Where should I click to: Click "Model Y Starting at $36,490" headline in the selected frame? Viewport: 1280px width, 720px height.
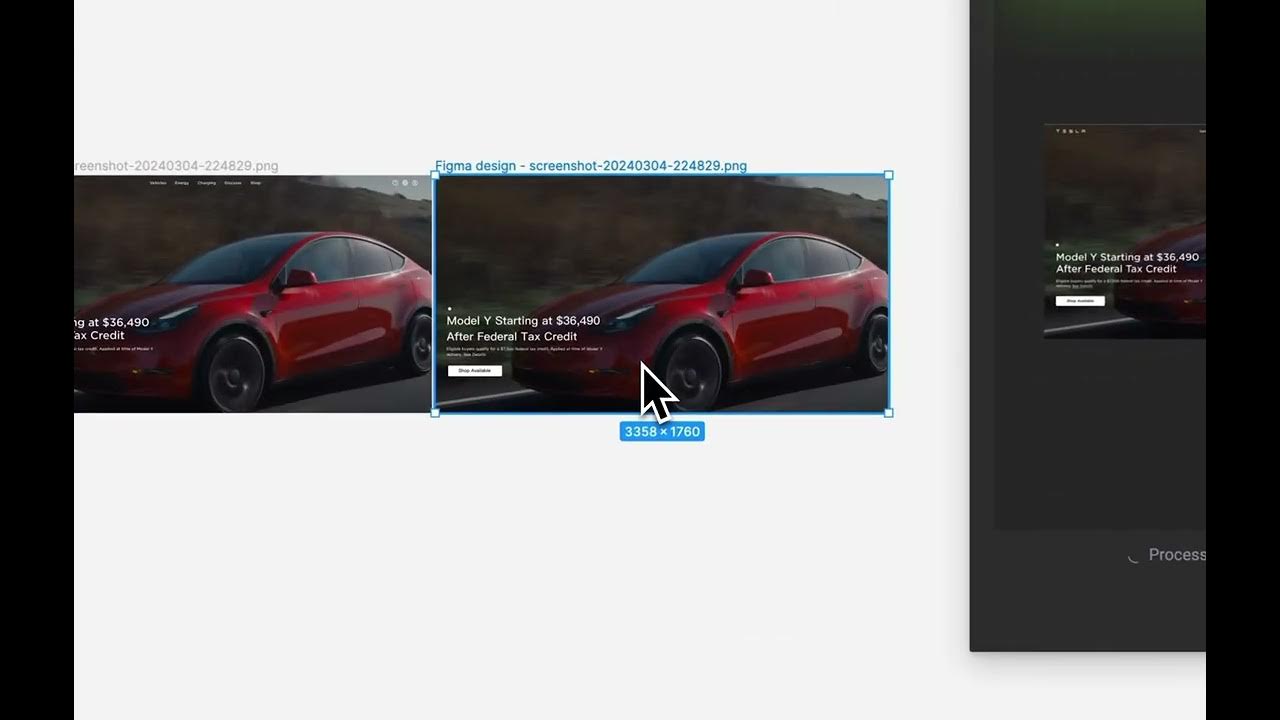pyautogui.click(x=523, y=321)
